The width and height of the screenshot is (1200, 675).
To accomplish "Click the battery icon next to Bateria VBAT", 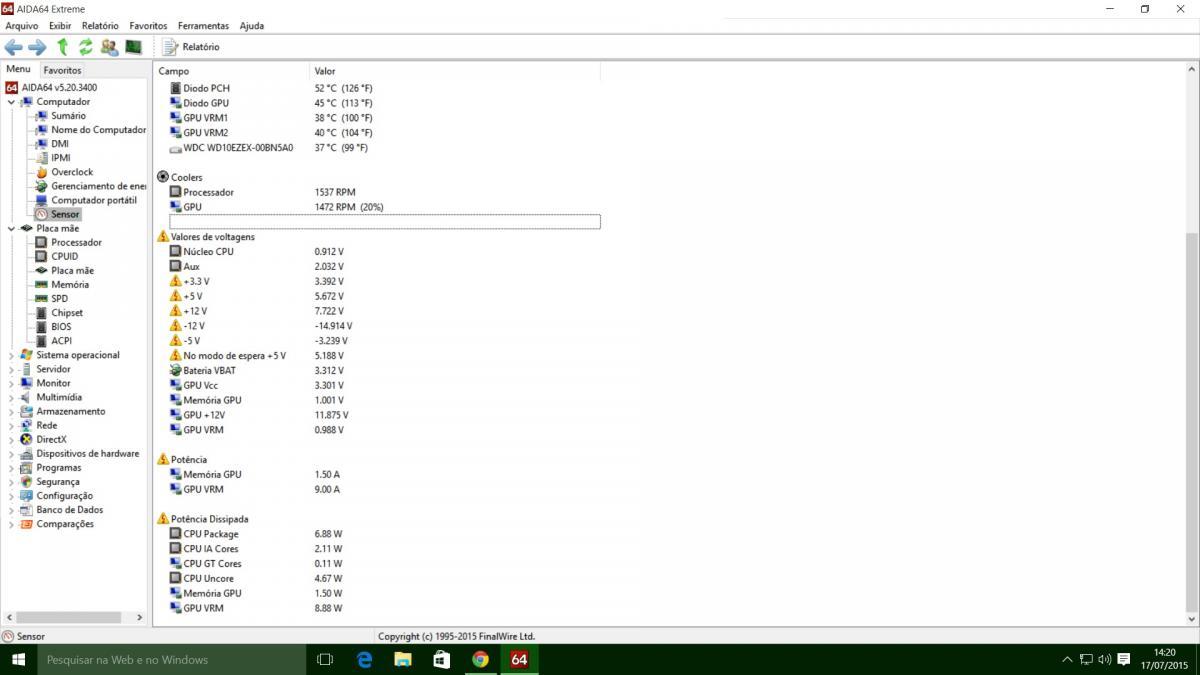I will coord(176,370).
